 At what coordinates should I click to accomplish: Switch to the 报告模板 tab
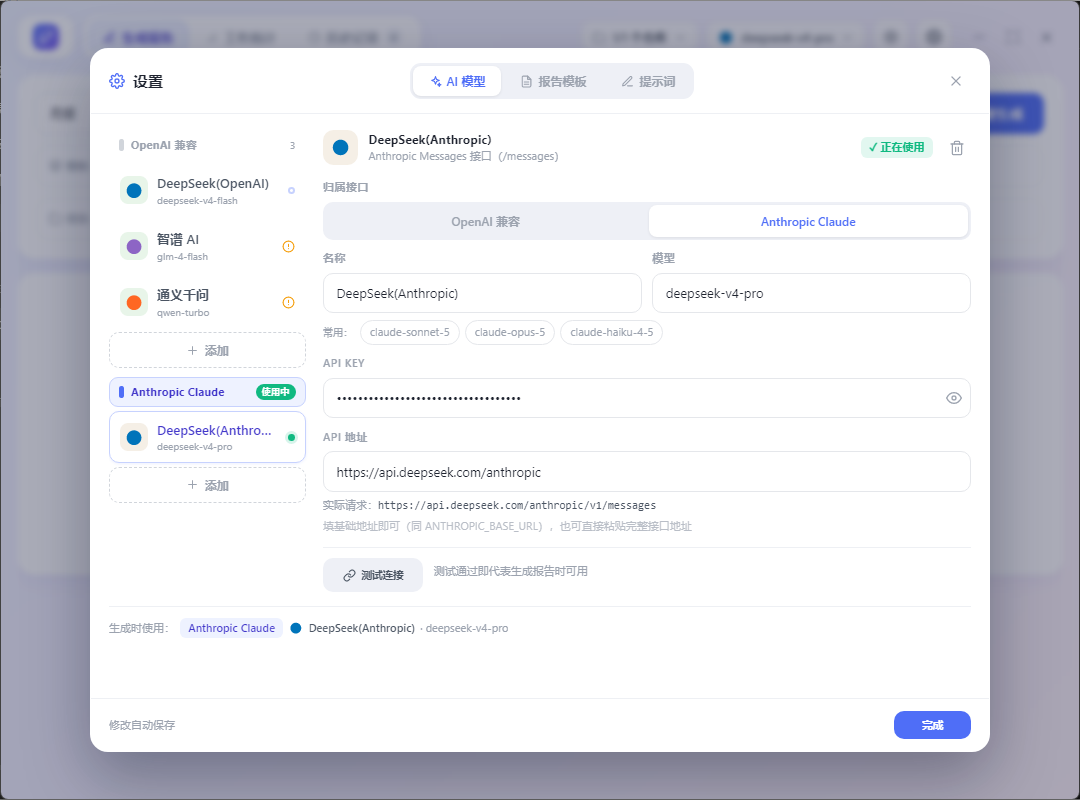pyautogui.click(x=553, y=81)
